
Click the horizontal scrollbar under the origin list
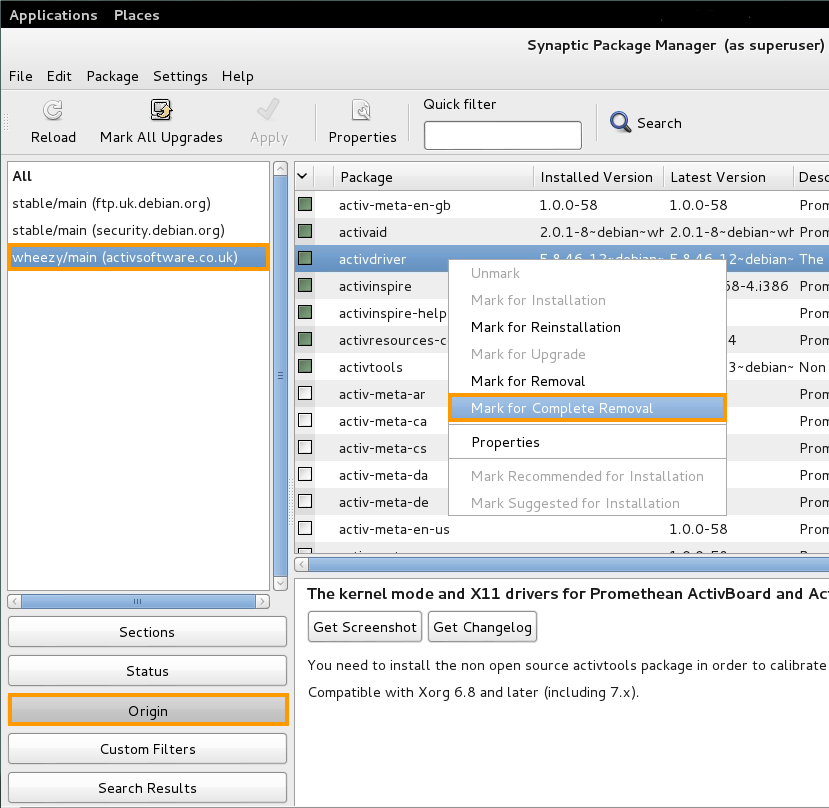pyautogui.click(x=138, y=602)
